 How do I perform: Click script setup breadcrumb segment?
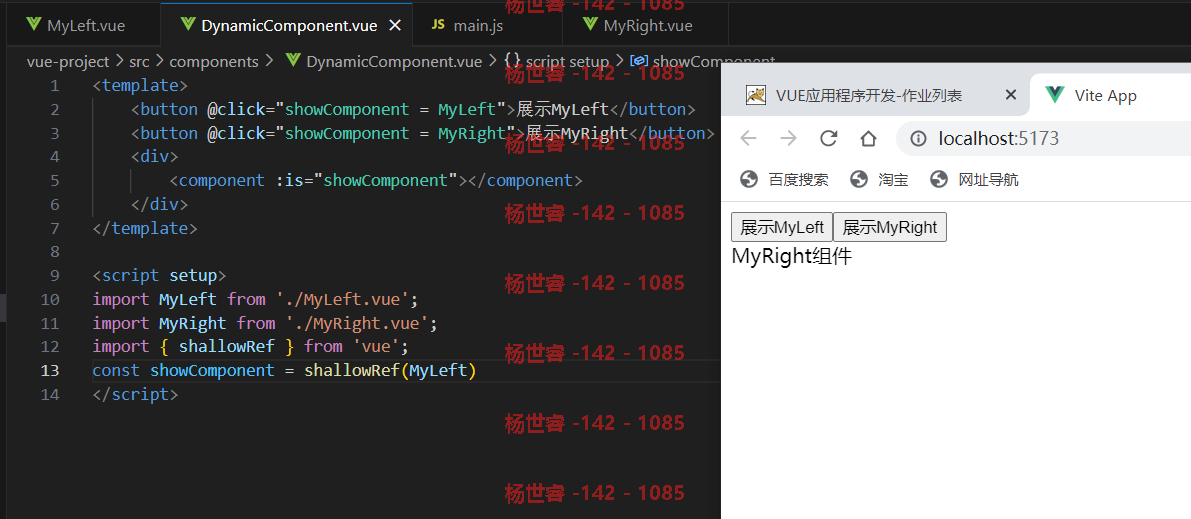pos(567,62)
